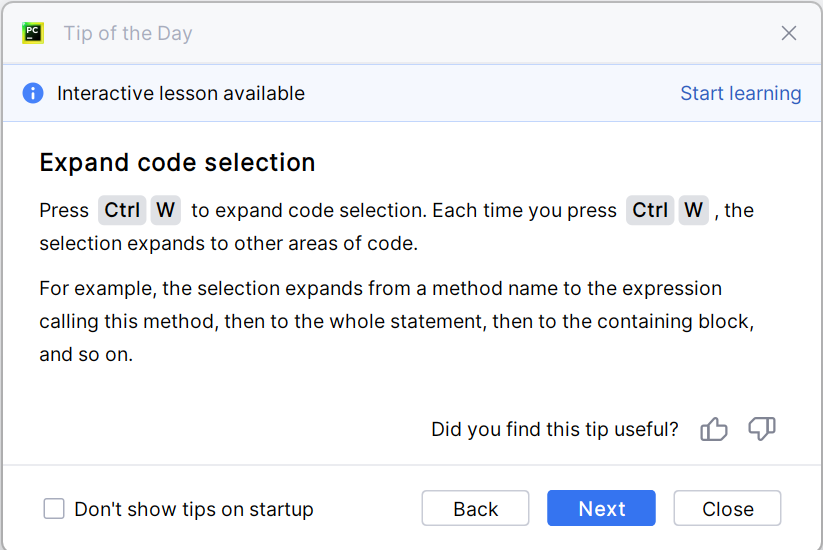Click the Tip of the Day title
The image size is (823, 550).
coord(128,34)
